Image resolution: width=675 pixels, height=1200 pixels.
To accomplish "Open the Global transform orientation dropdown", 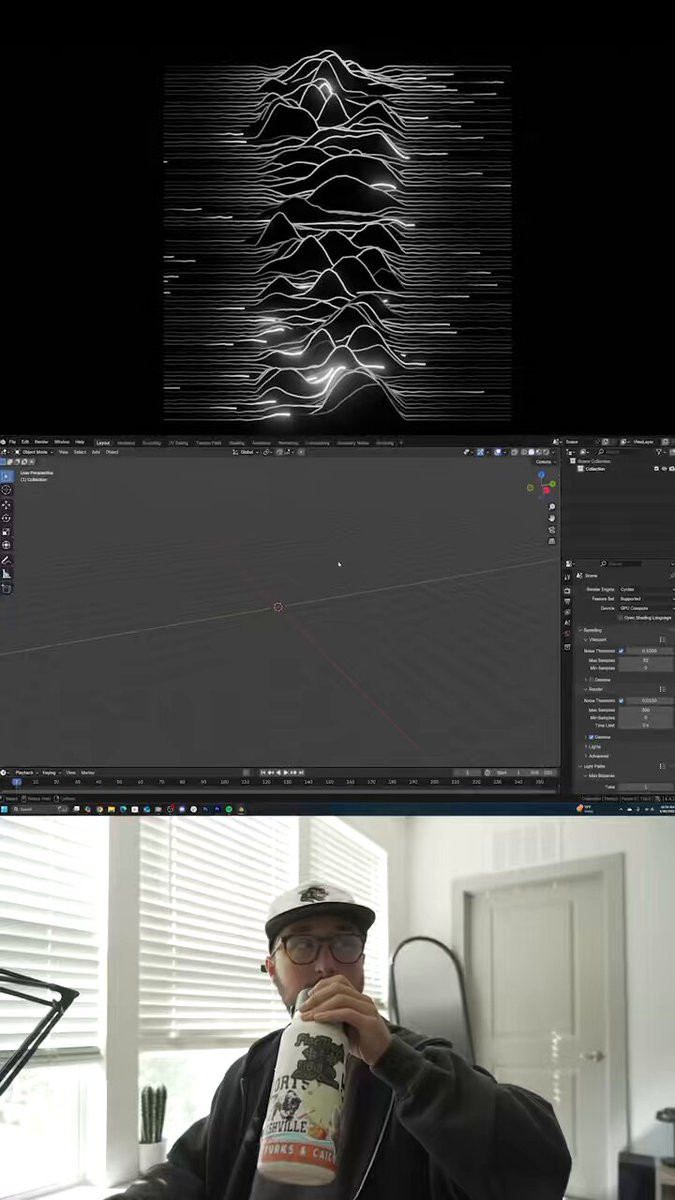I will [x=247, y=452].
